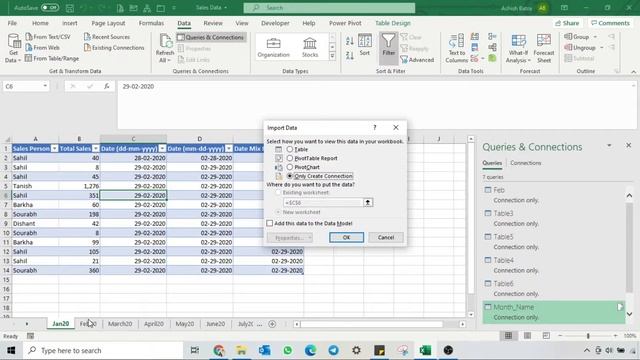Viewport: 640px width, 360px height.
Task: Open Windows Start menu
Action: pyautogui.click(x=11, y=350)
